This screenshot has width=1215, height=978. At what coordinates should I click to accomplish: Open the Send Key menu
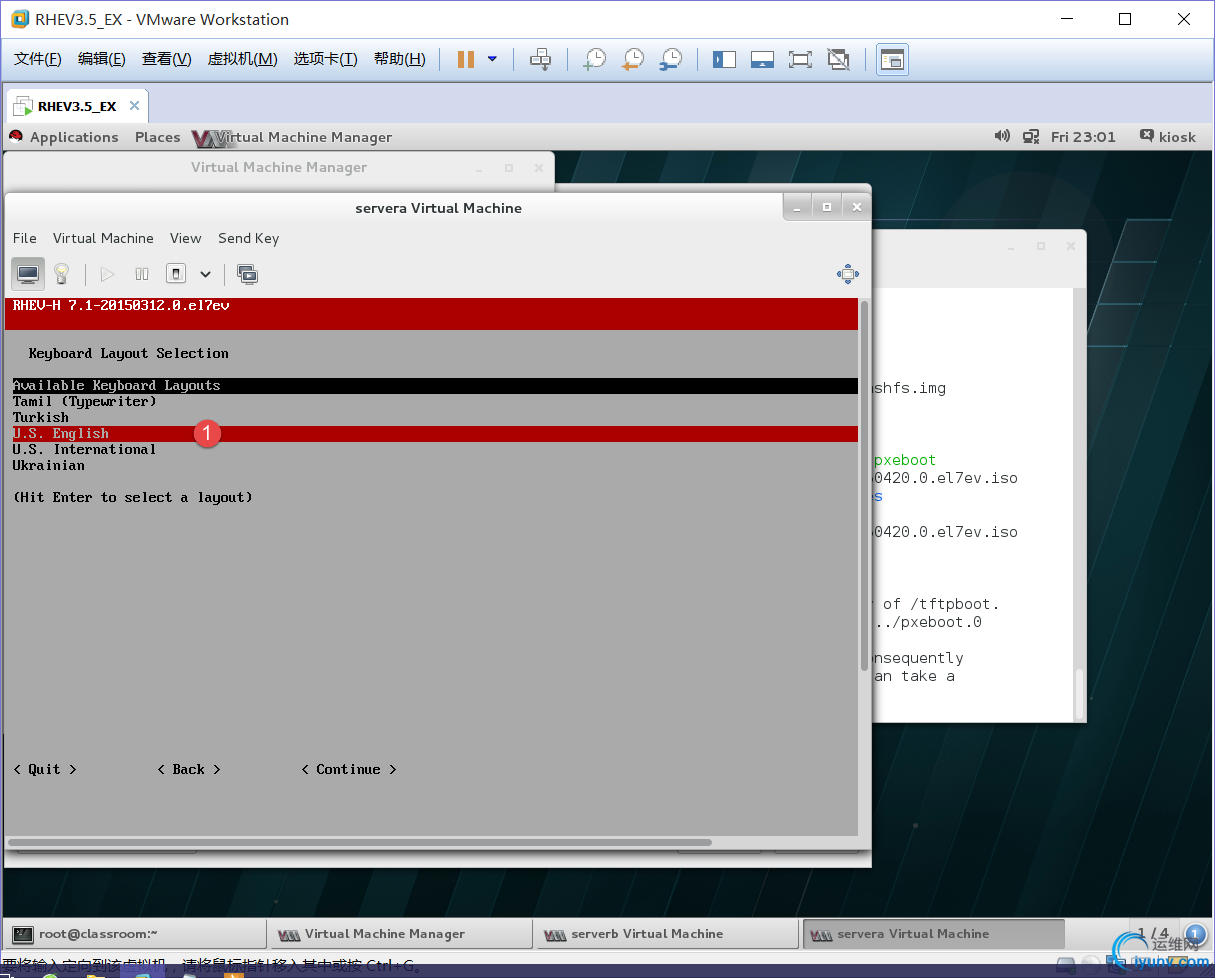tap(249, 238)
